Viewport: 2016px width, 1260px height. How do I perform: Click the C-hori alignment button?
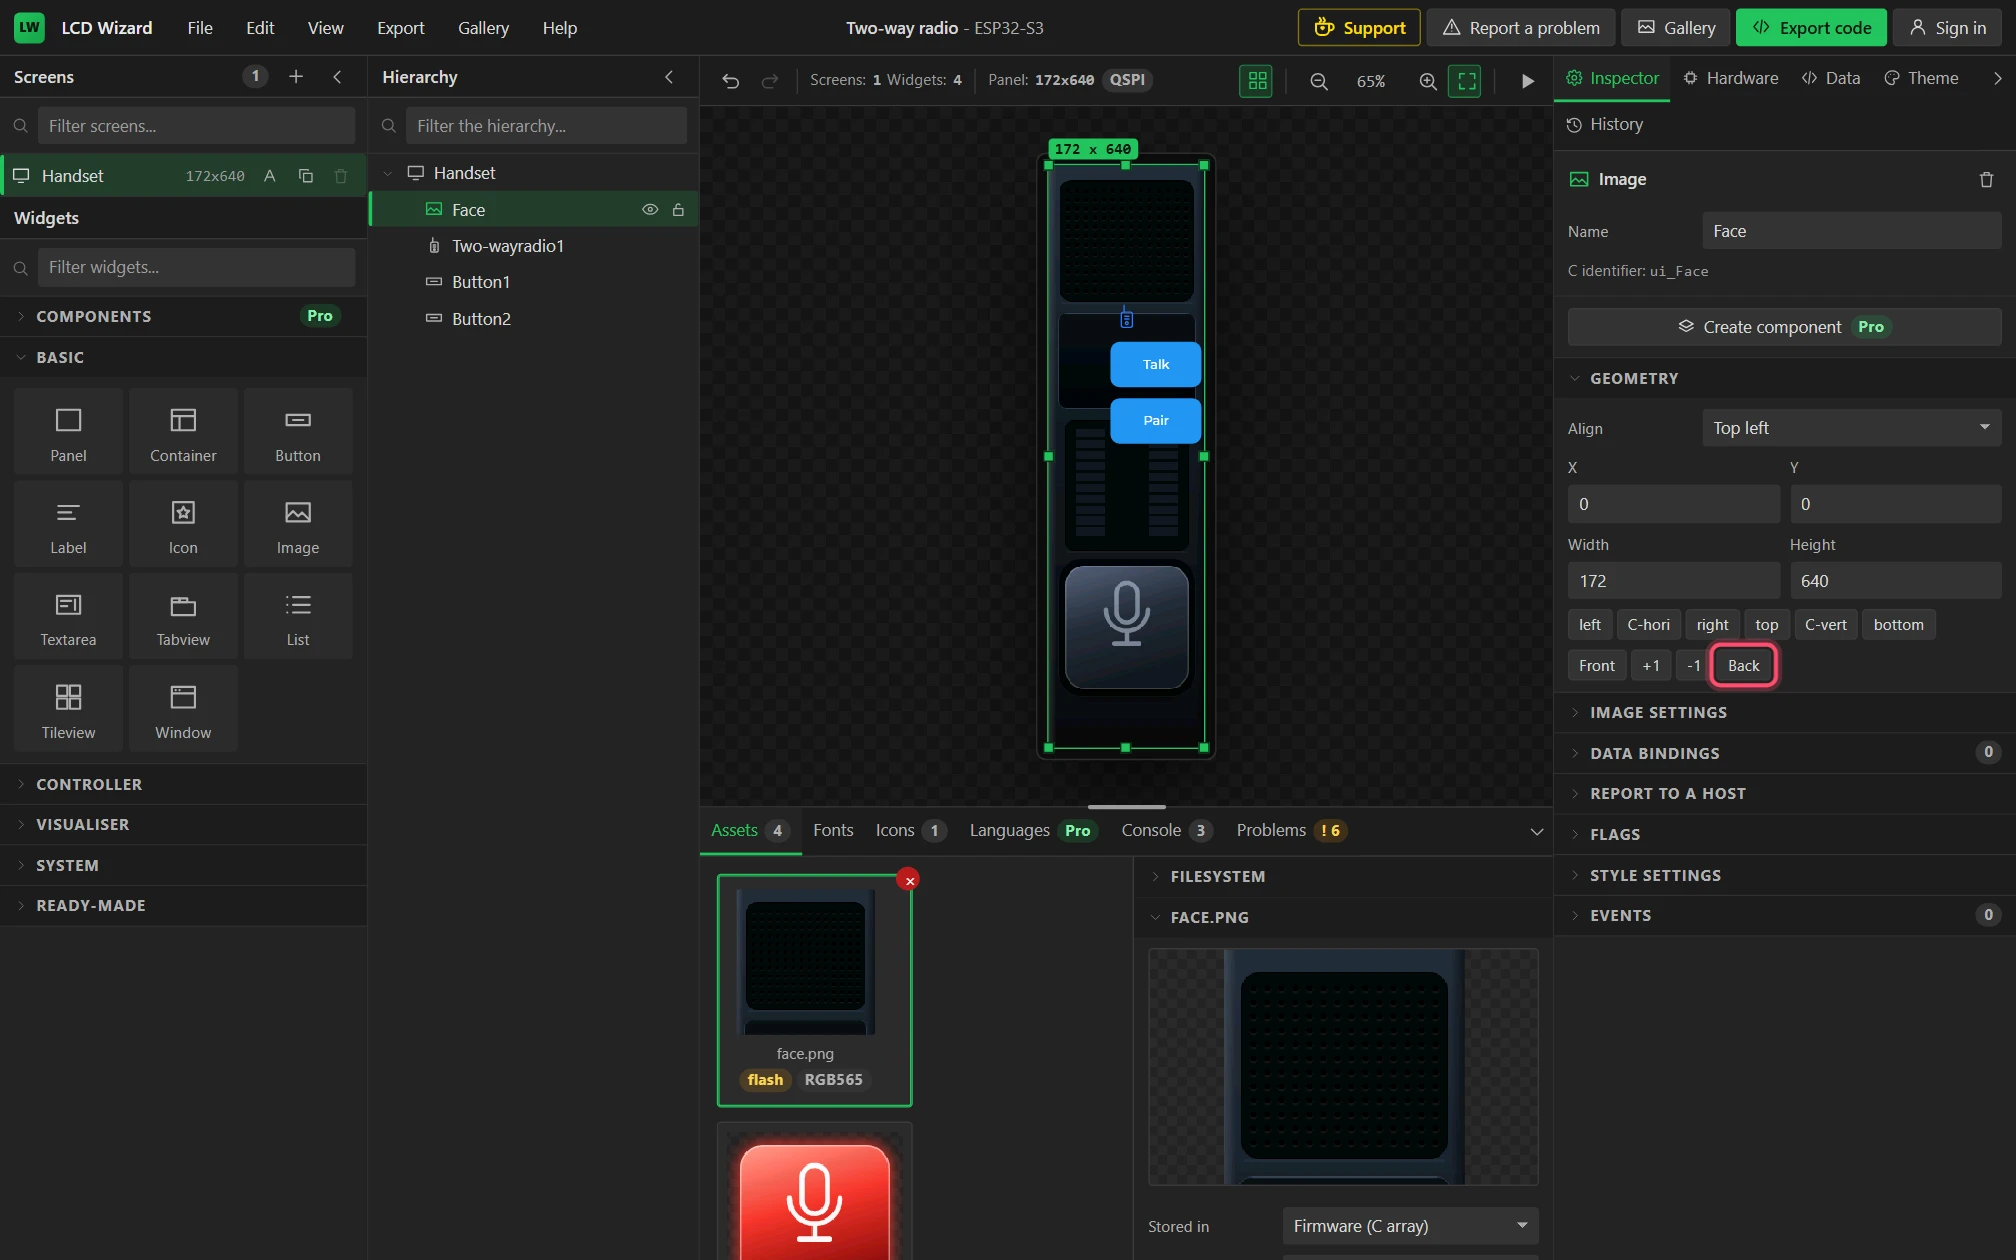pyautogui.click(x=1648, y=625)
